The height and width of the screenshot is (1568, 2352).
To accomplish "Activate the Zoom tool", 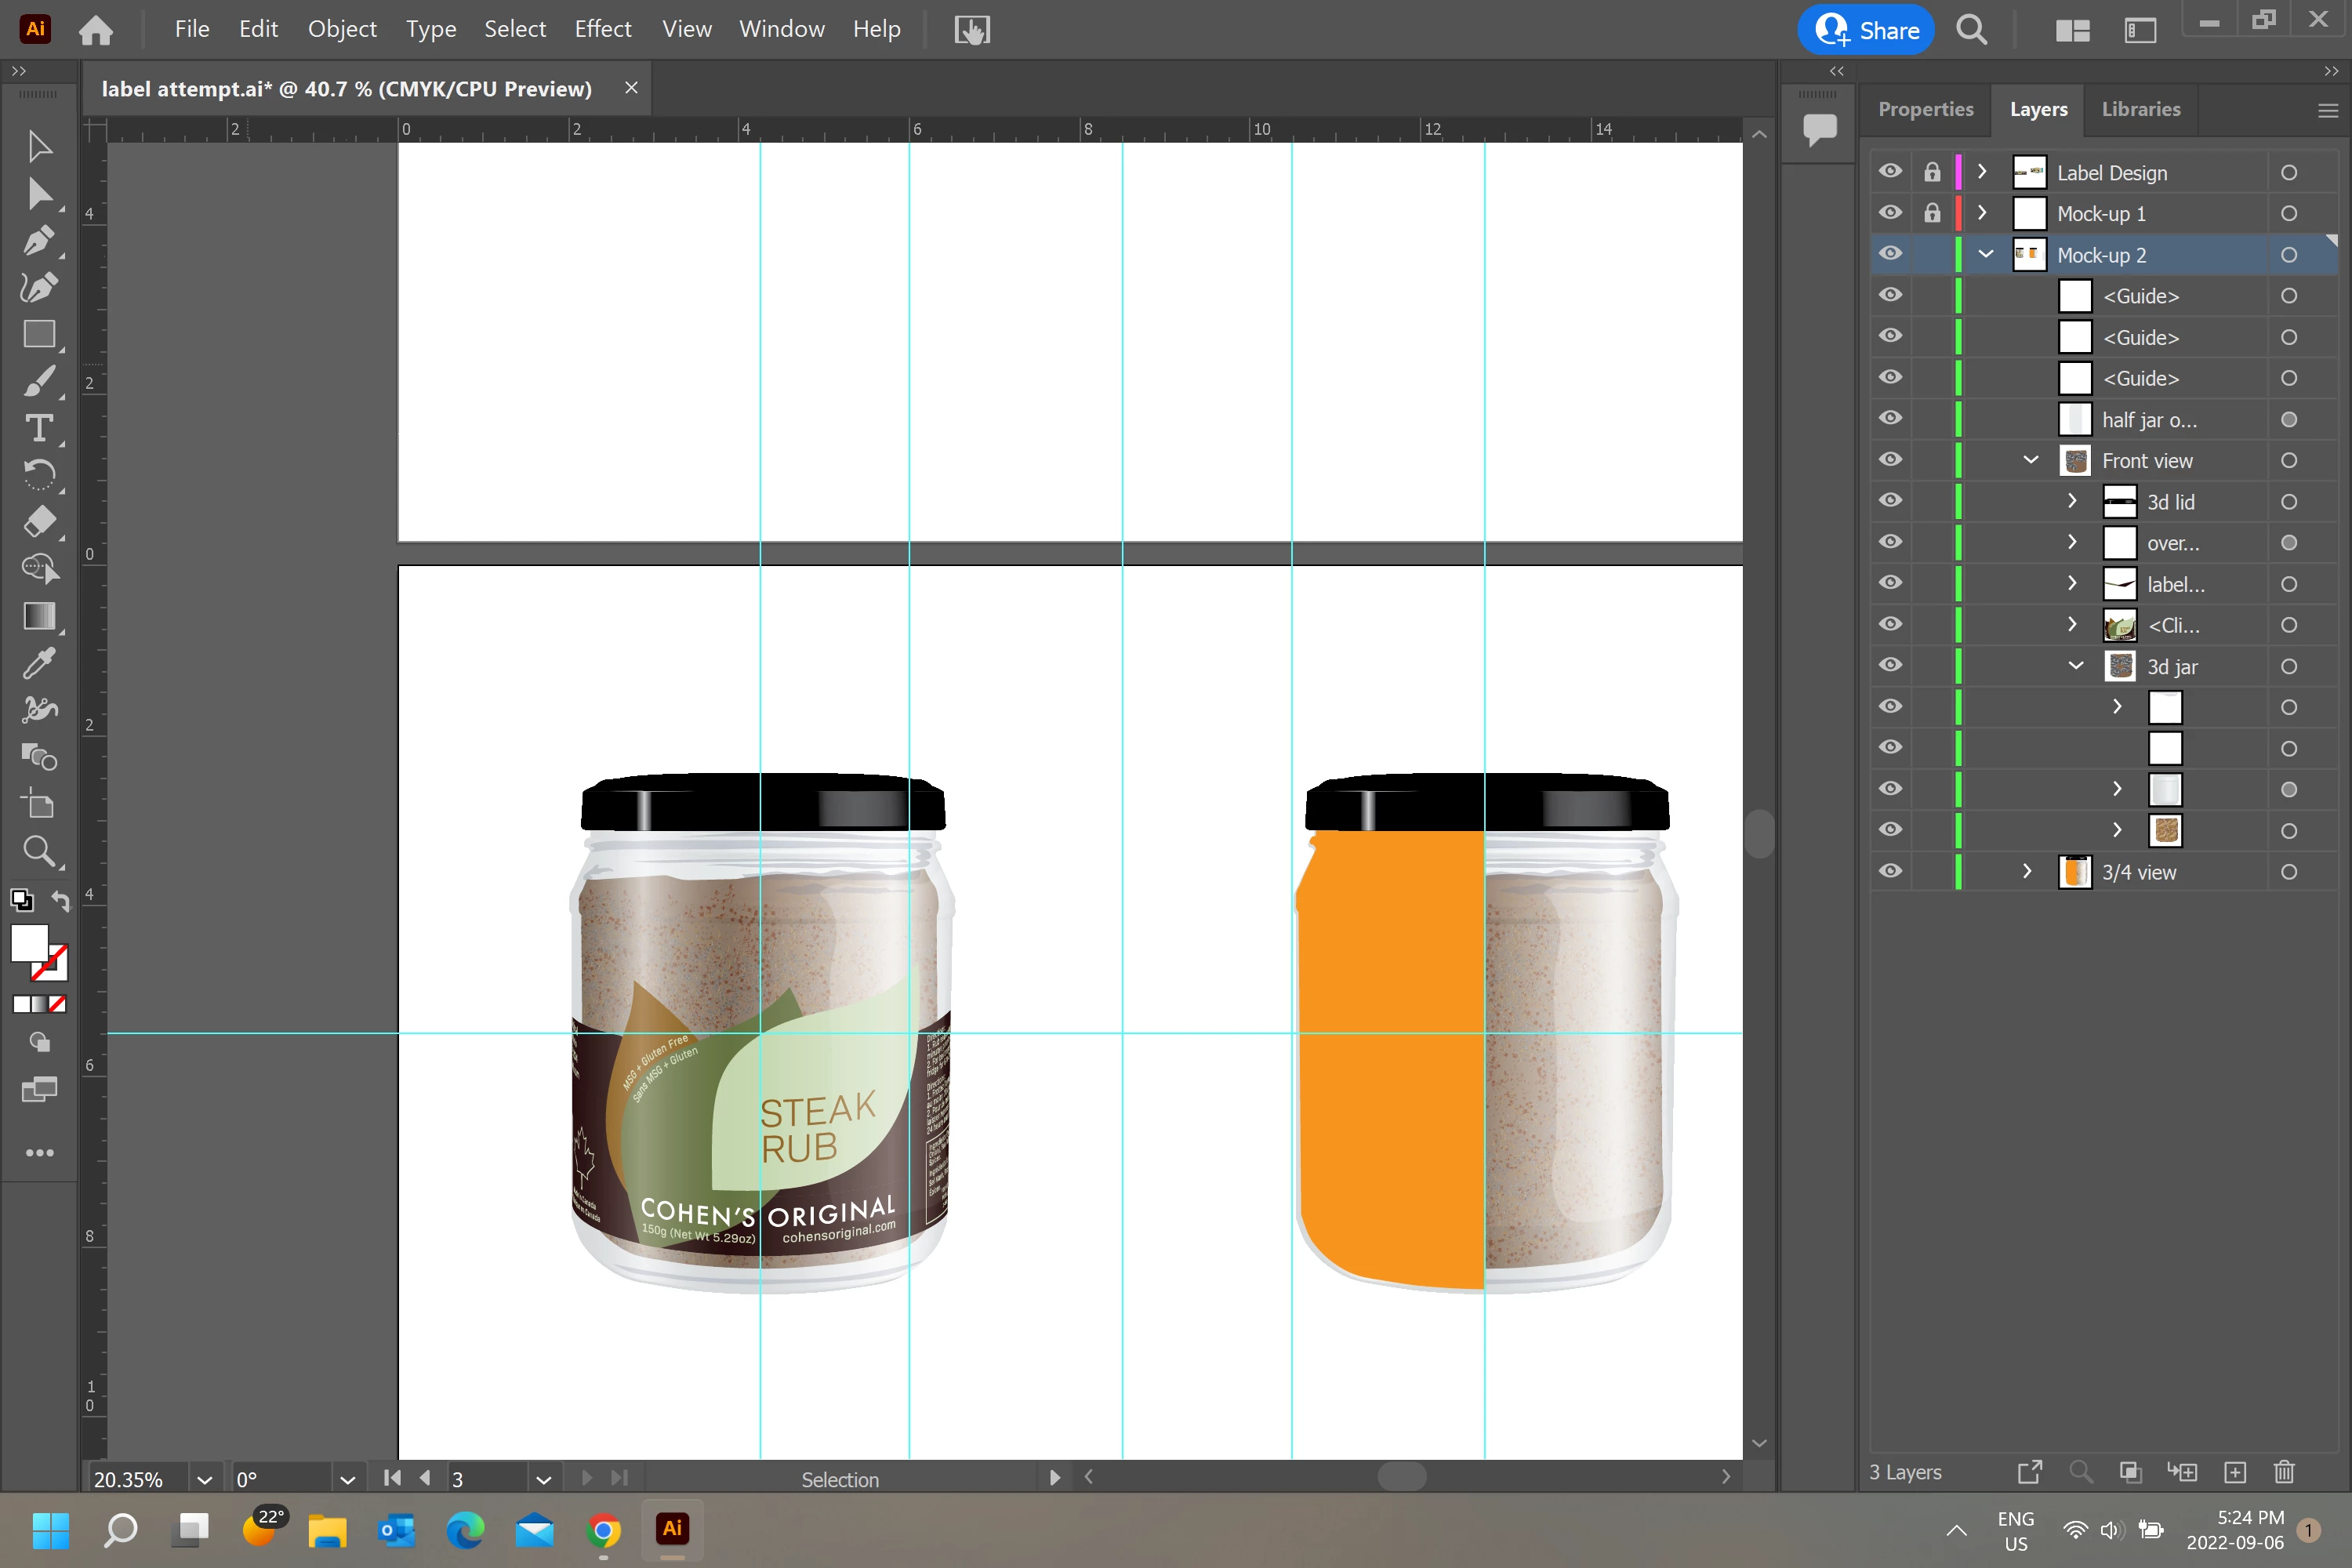I will [38, 852].
